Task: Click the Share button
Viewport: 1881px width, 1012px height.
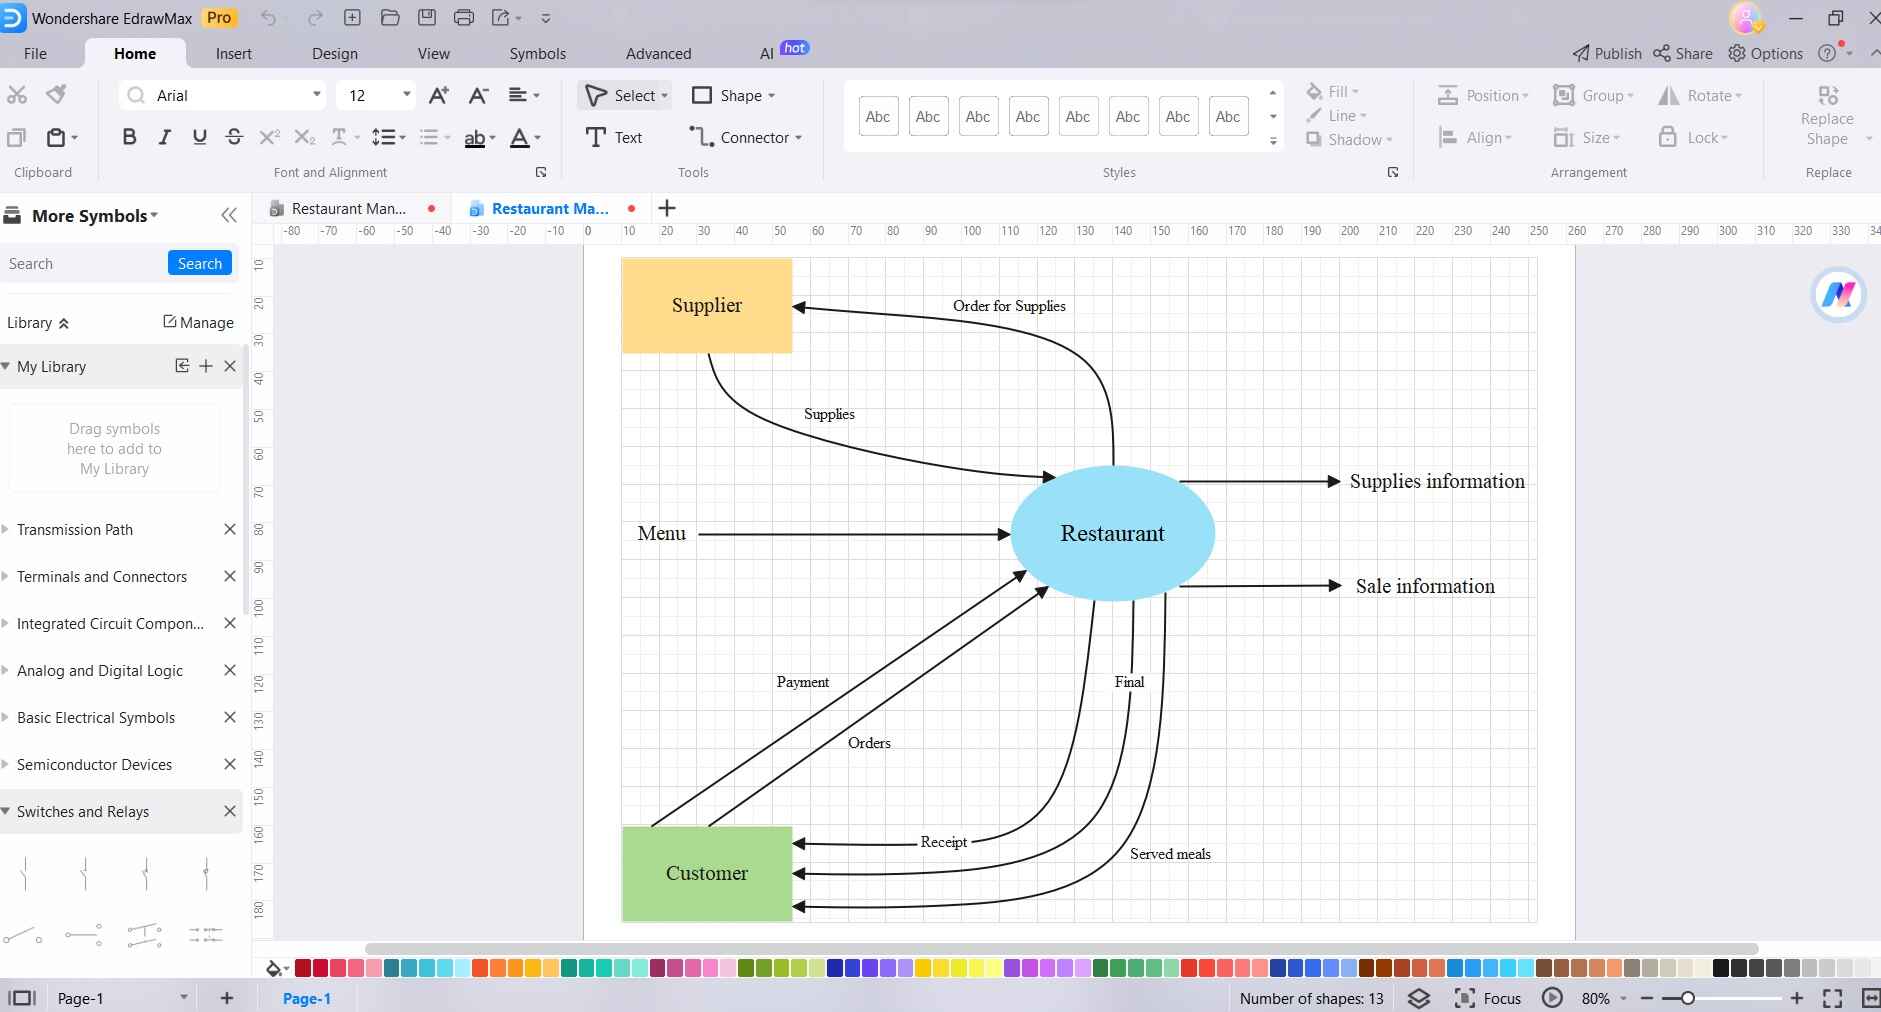Action: pos(1683,53)
